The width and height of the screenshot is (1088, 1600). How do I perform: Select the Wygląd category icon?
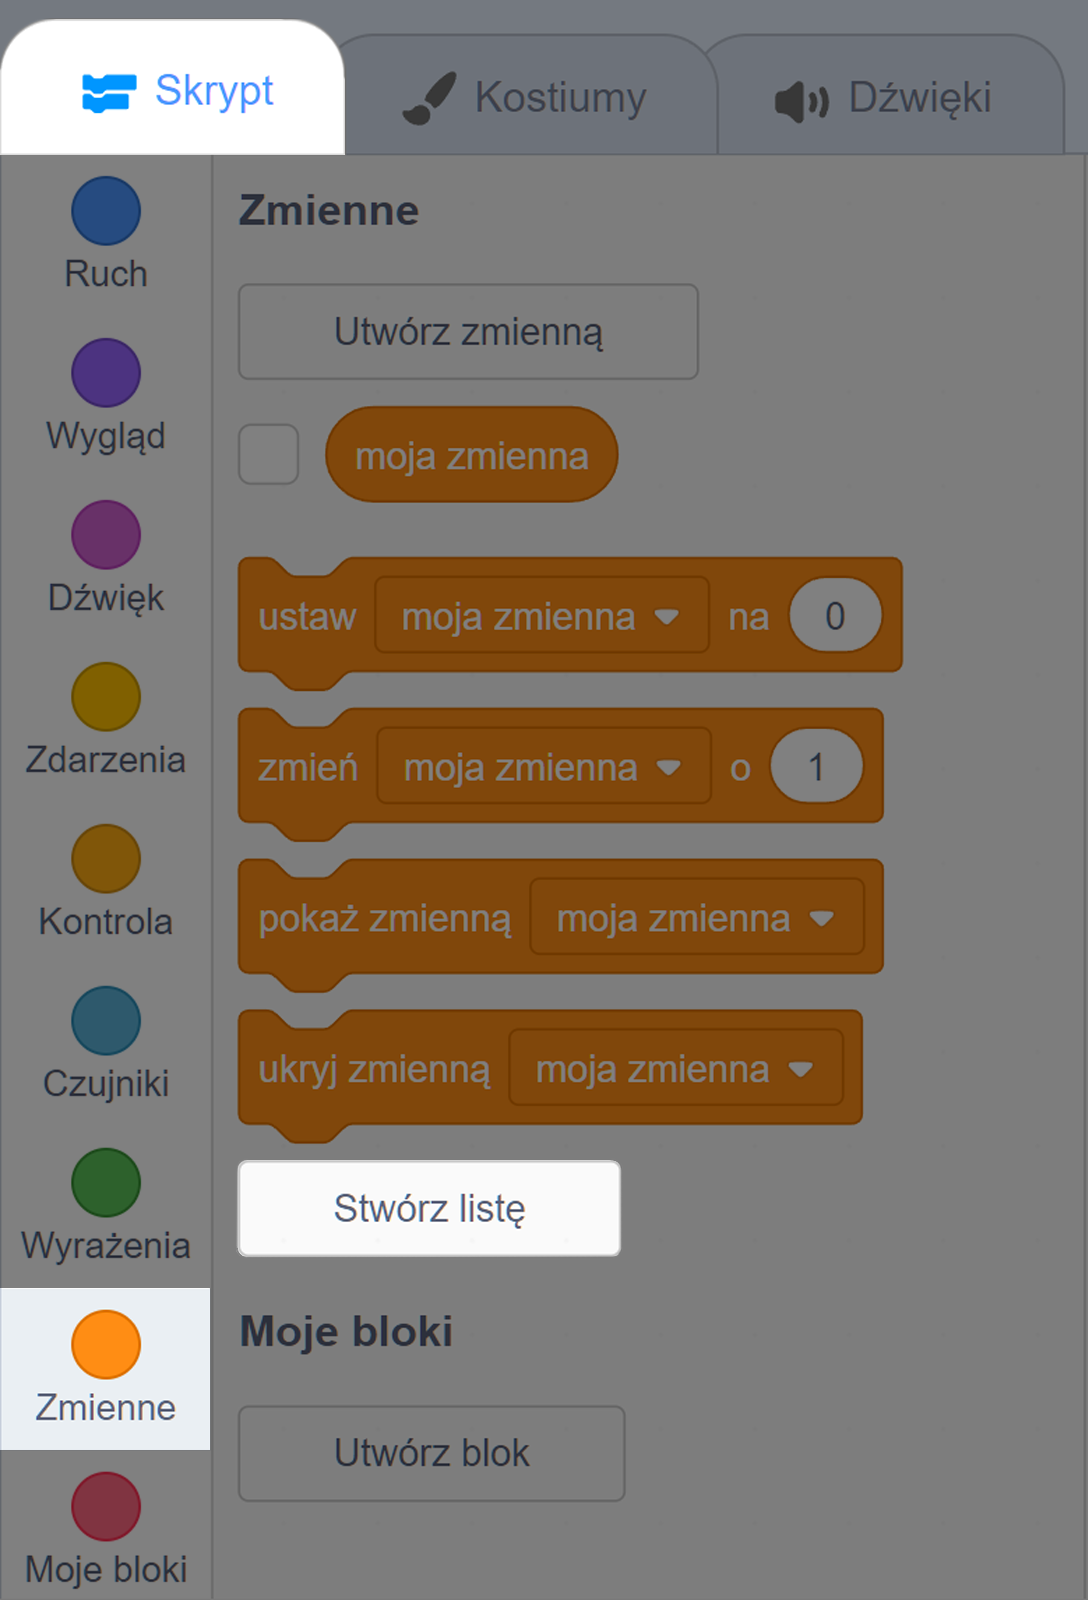point(105,373)
